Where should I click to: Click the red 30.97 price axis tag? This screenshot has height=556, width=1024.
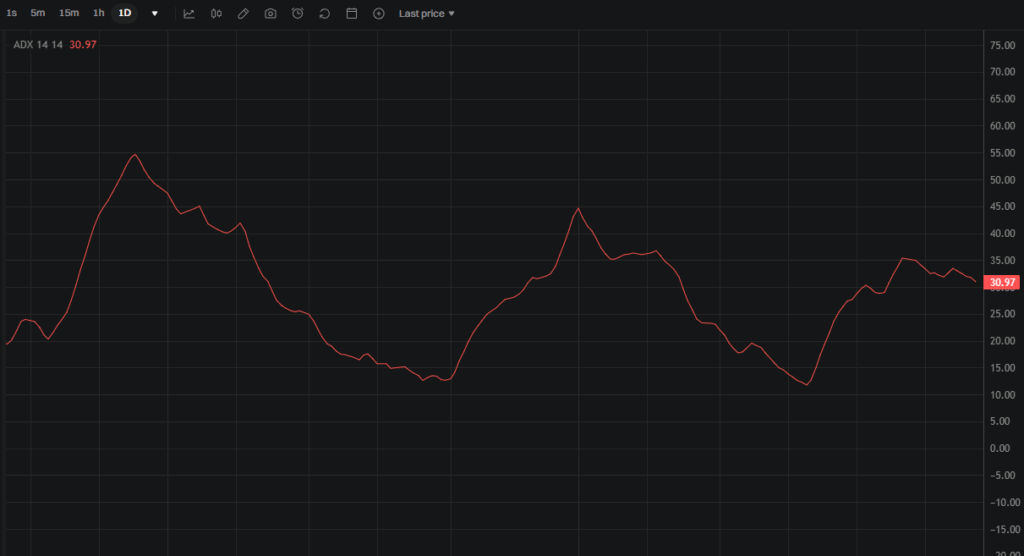(1001, 283)
